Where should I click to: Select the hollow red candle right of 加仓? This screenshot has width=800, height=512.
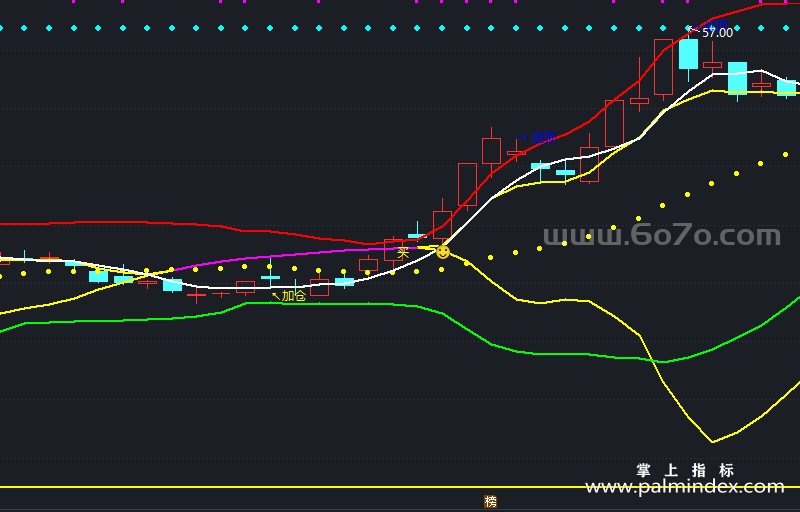pos(319,287)
